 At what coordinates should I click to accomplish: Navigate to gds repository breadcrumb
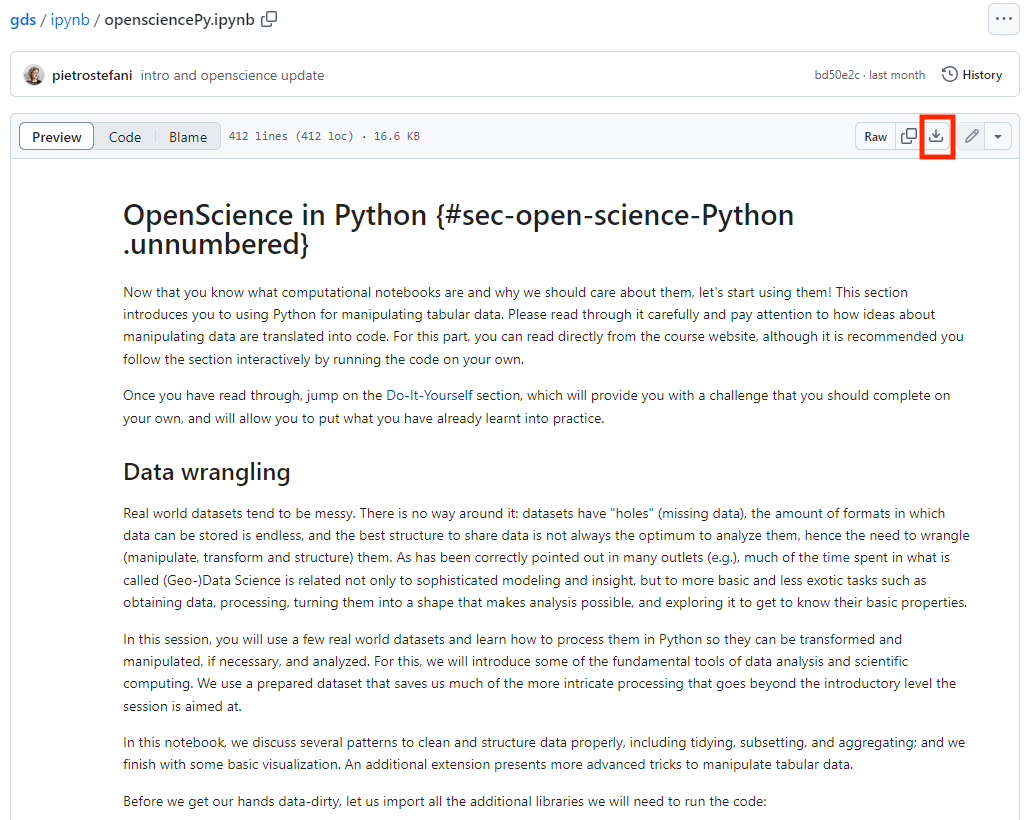(22, 19)
